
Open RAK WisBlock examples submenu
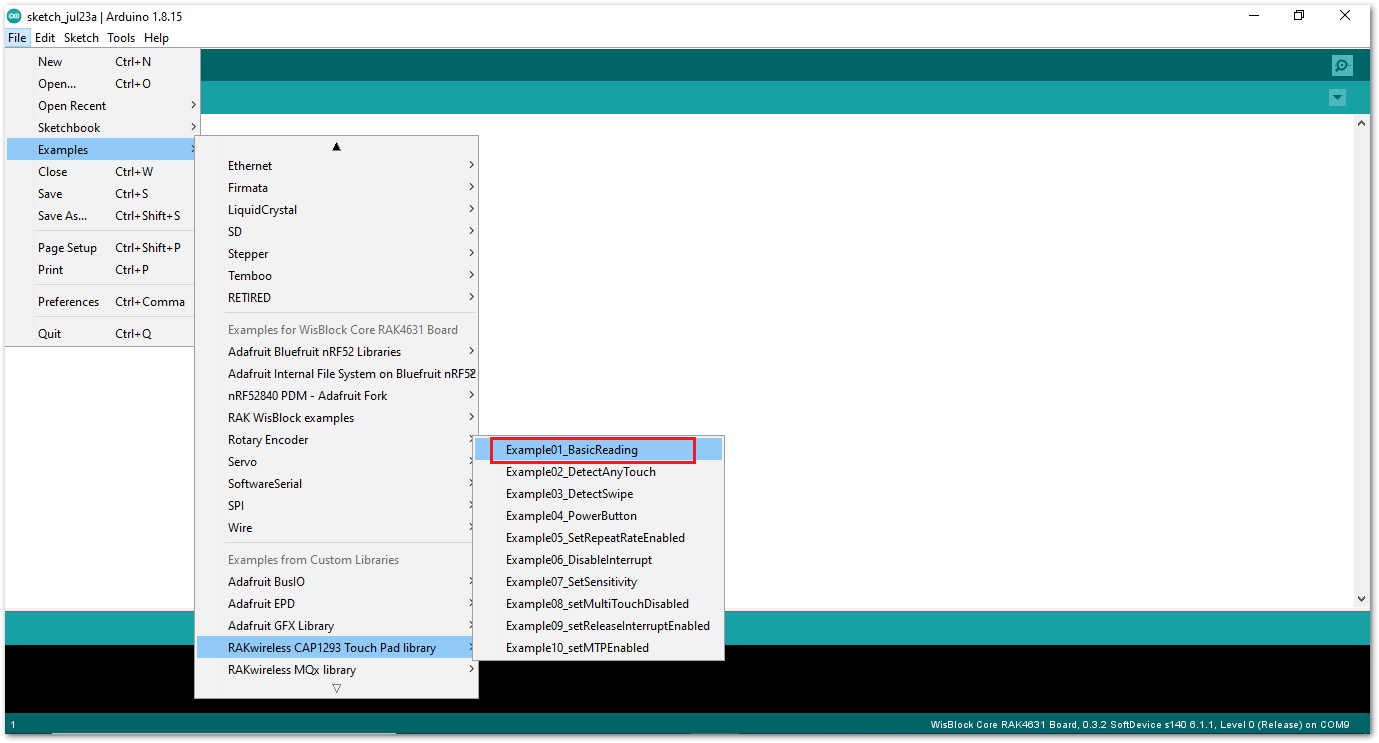click(x=337, y=418)
